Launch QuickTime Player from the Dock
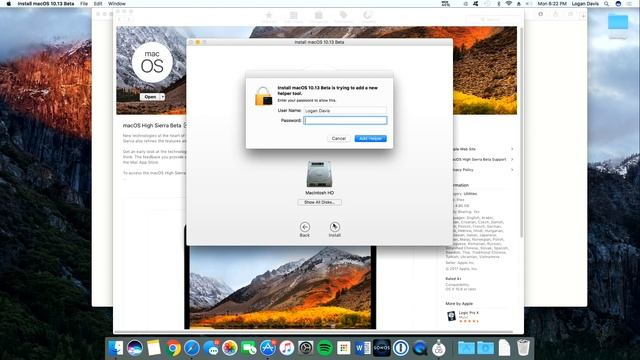This screenshot has width=640, height=360. tap(420, 348)
